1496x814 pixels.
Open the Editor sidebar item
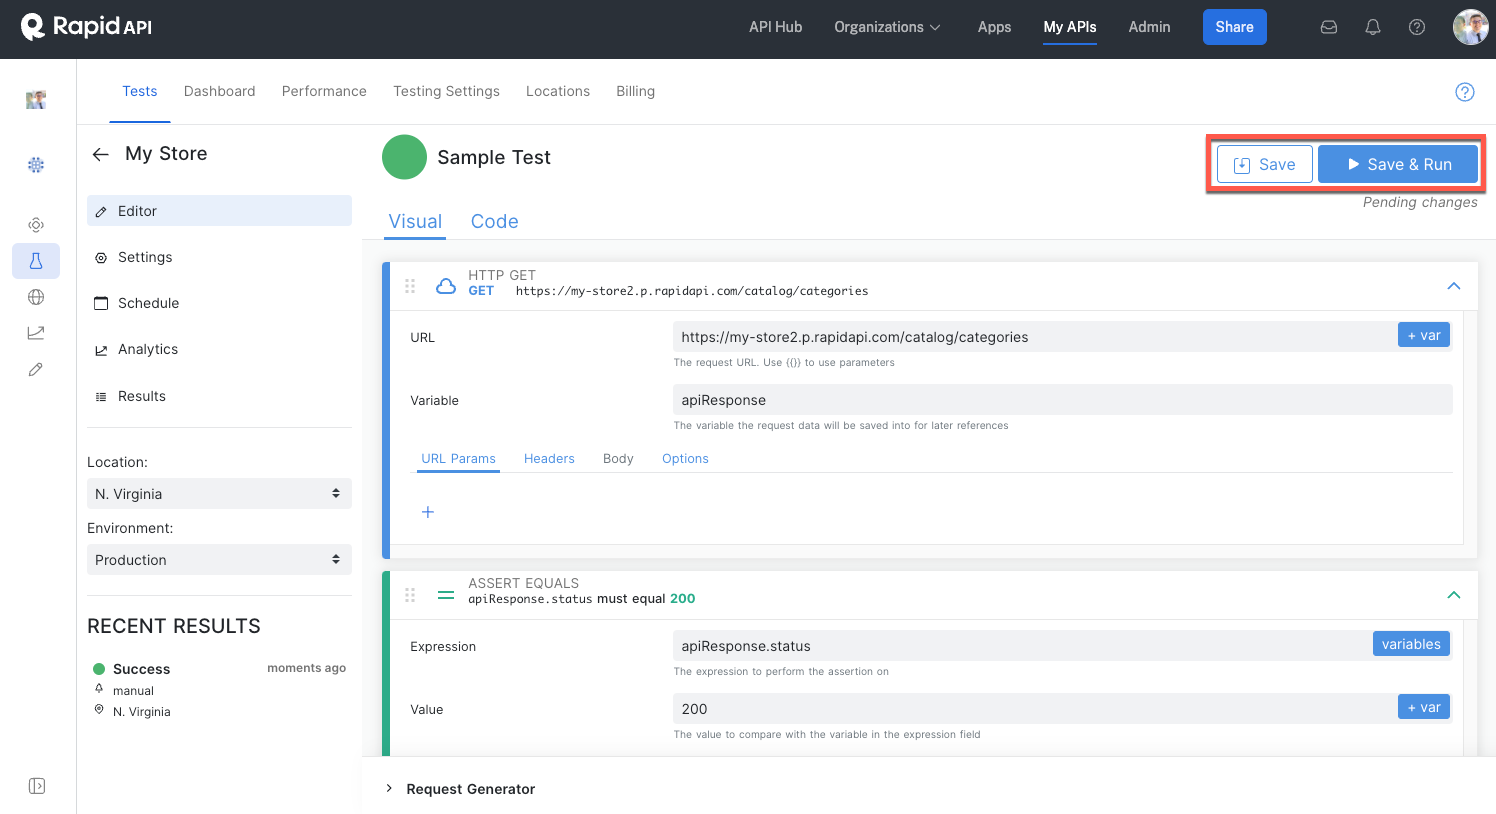click(x=219, y=211)
